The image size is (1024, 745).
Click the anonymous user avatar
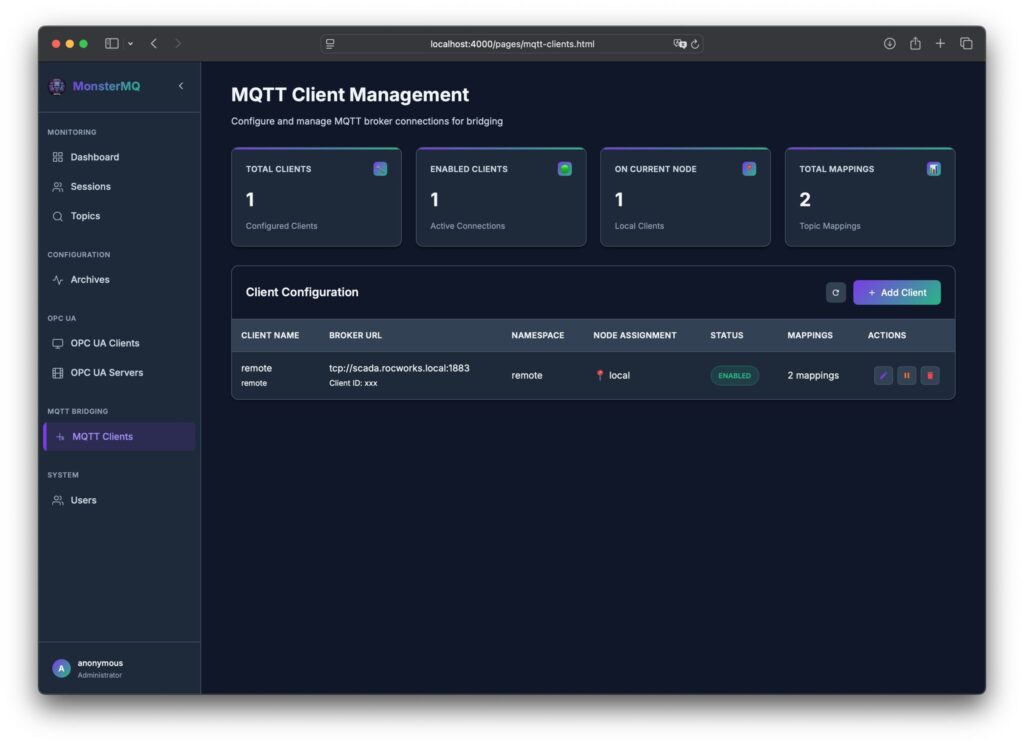[62, 668]
